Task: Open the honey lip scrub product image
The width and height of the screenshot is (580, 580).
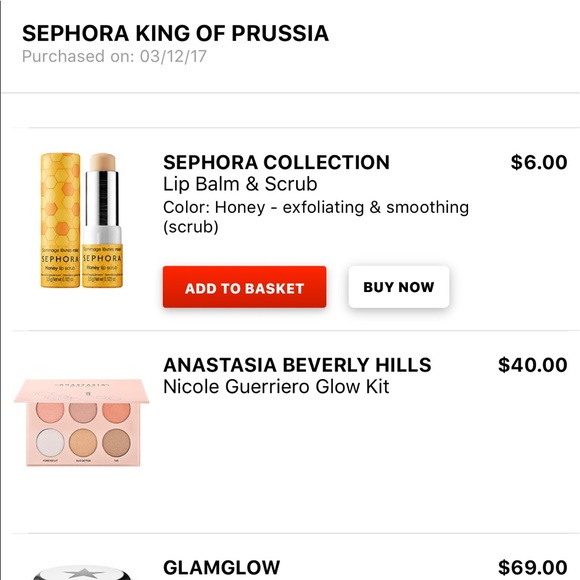Action: coord(81,220)
